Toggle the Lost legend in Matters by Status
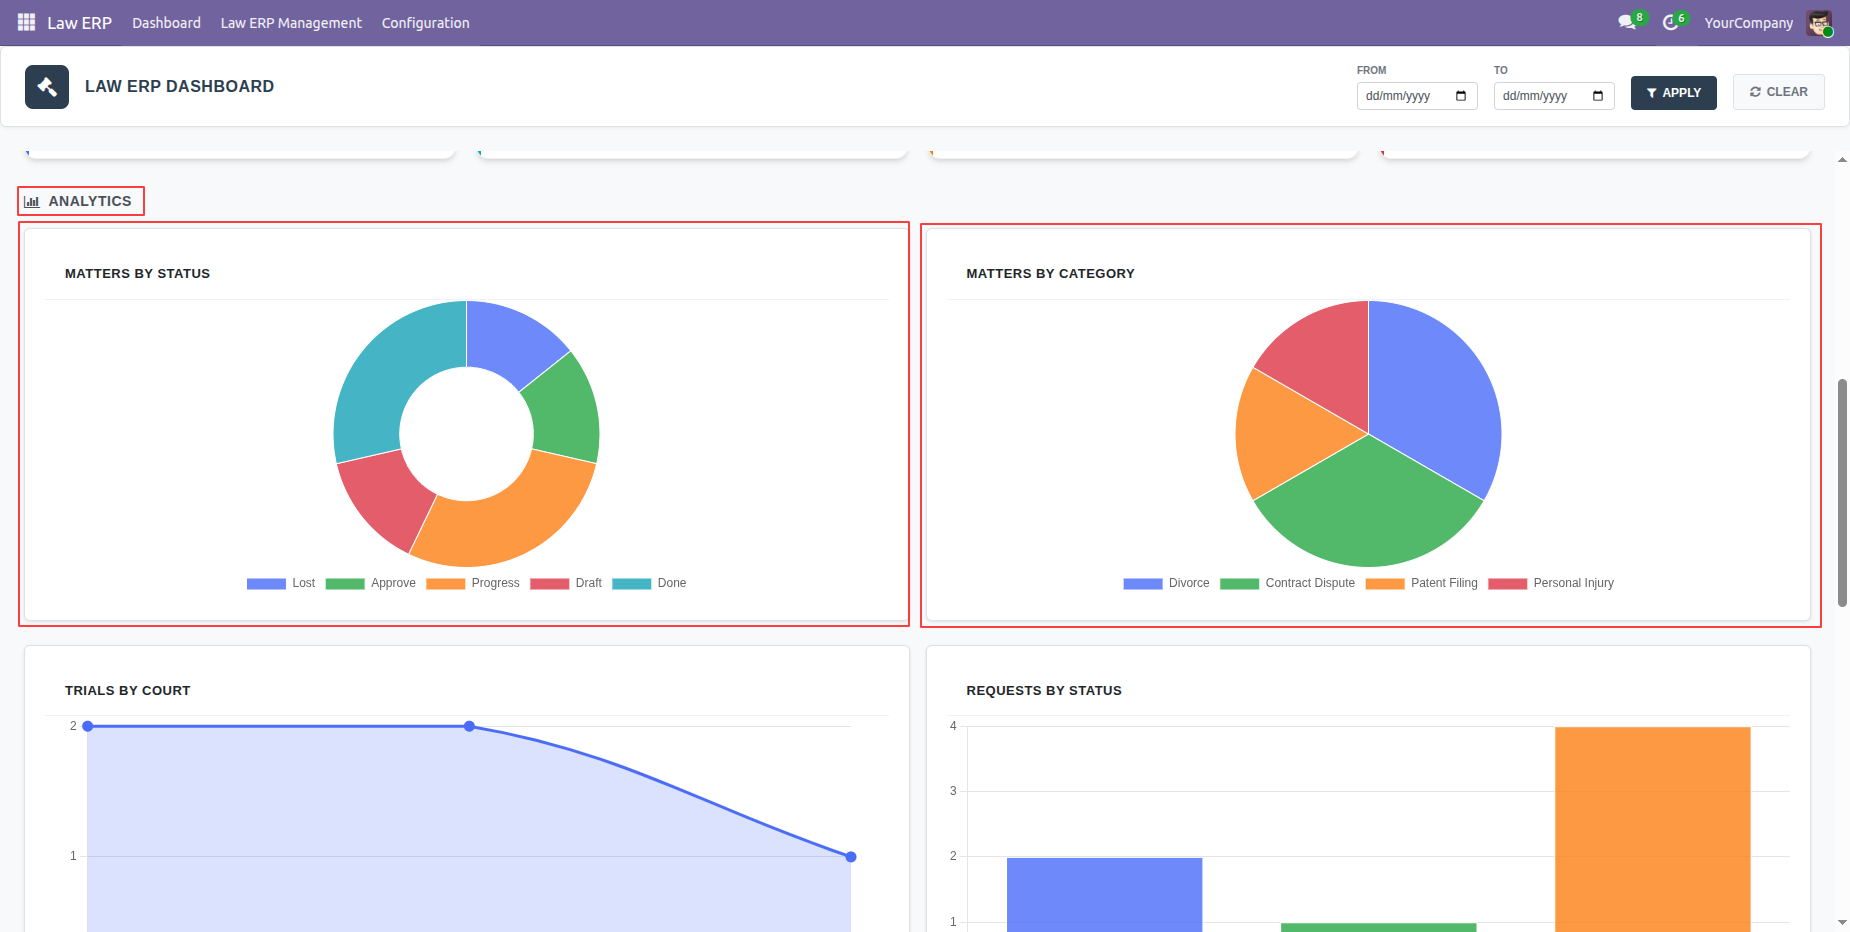Viewport: 1850px width, 932px height. click(x=281, y=583)
